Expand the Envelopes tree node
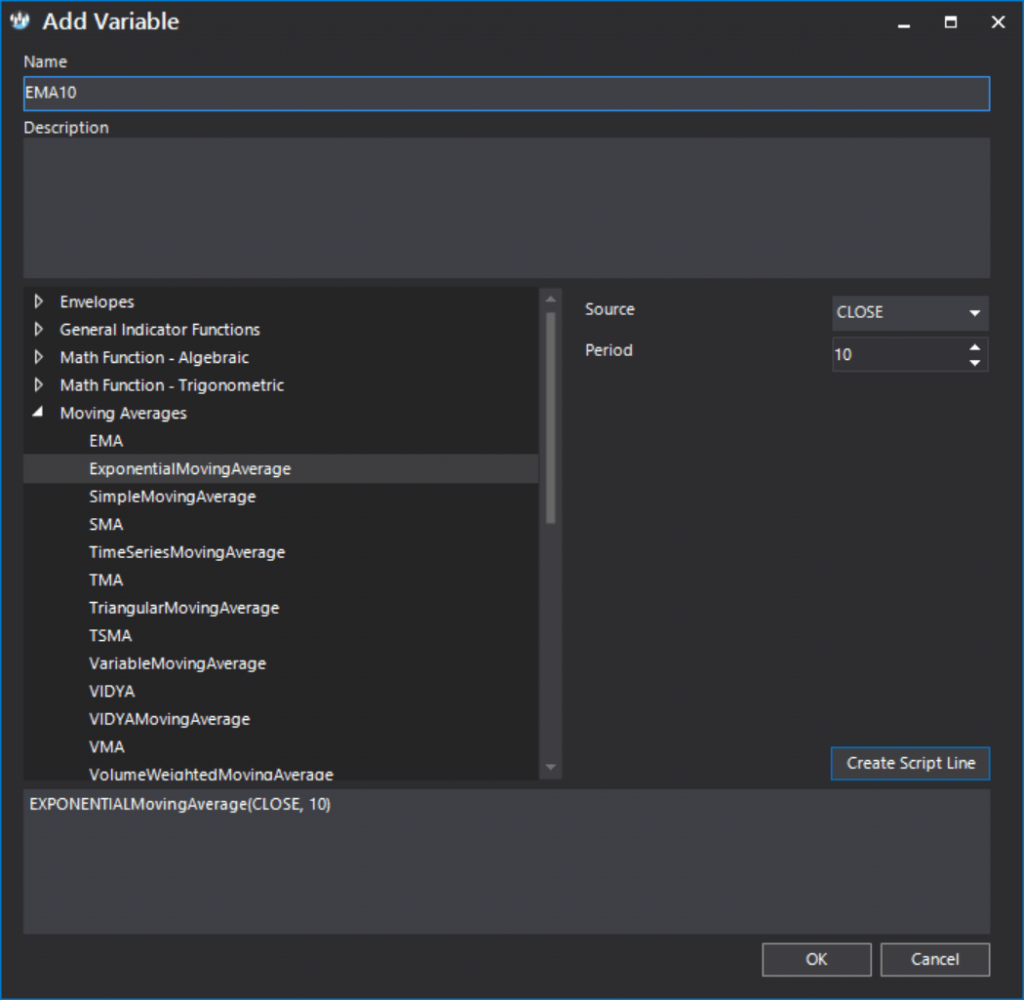This screenshot has height=1000, width=1024. pyautogui.click(x=39, y=302)
